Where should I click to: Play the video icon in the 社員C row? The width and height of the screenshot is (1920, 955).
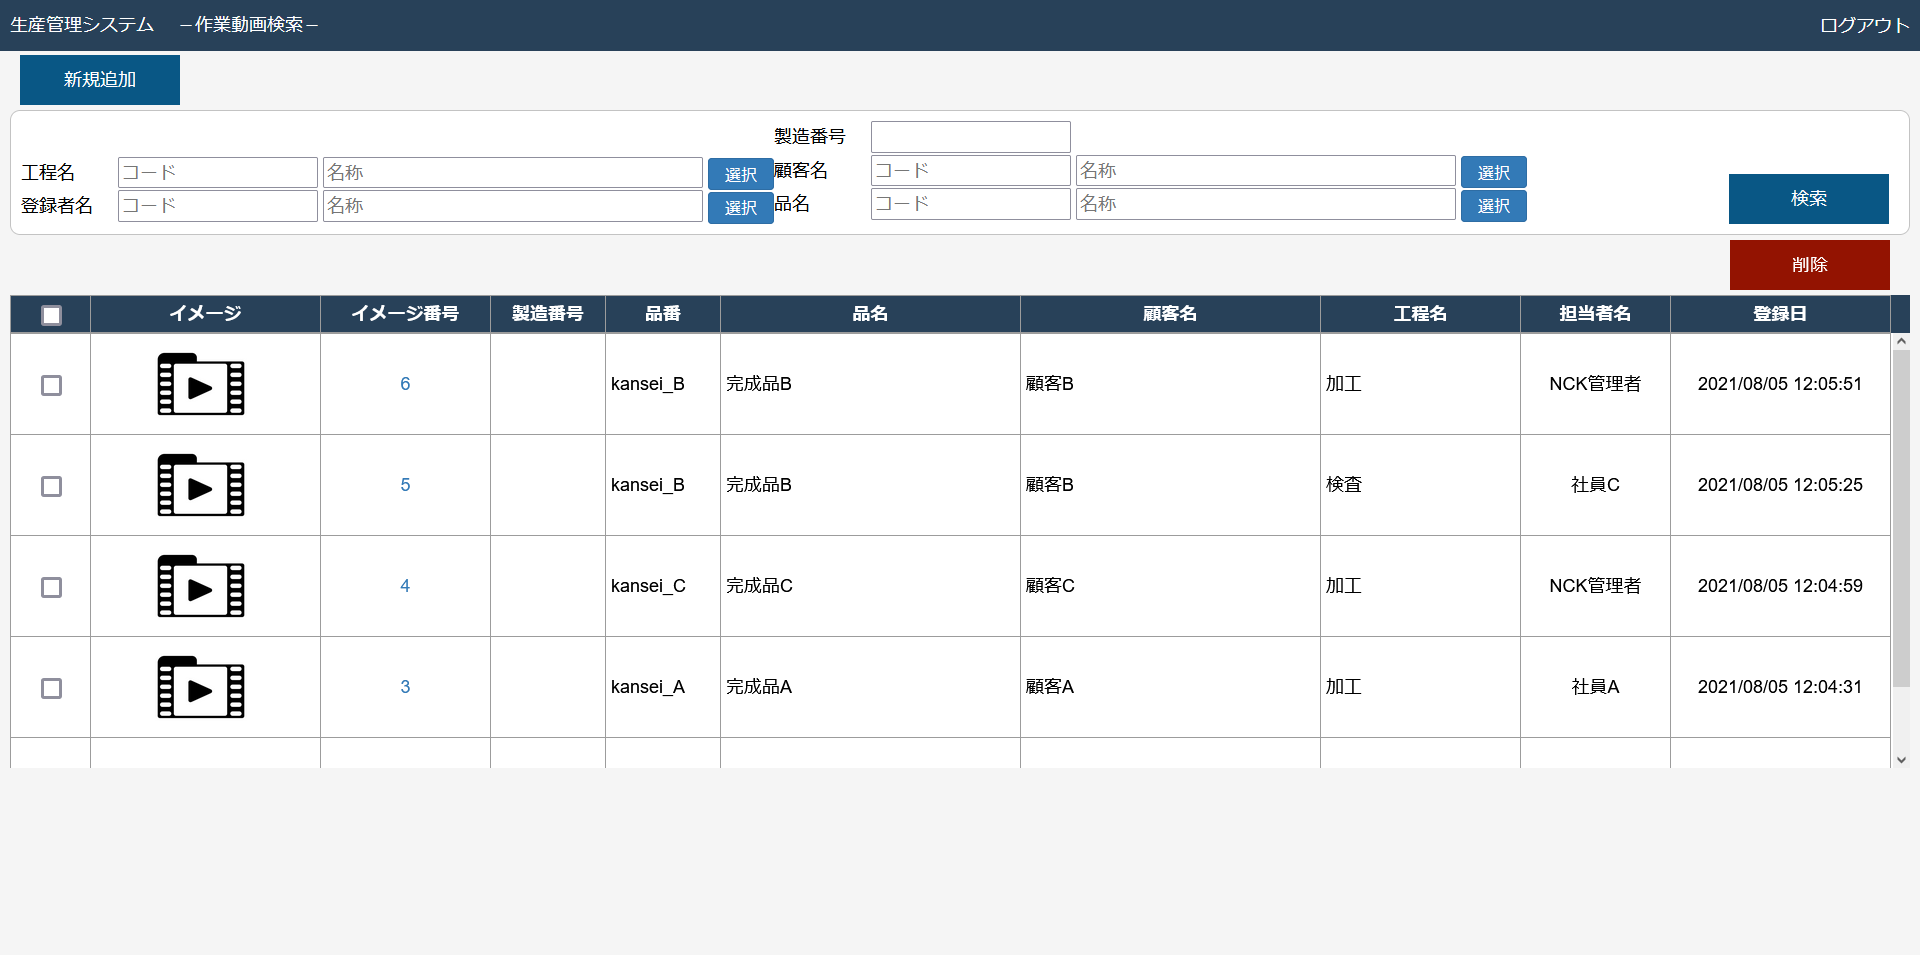(201, 486)
